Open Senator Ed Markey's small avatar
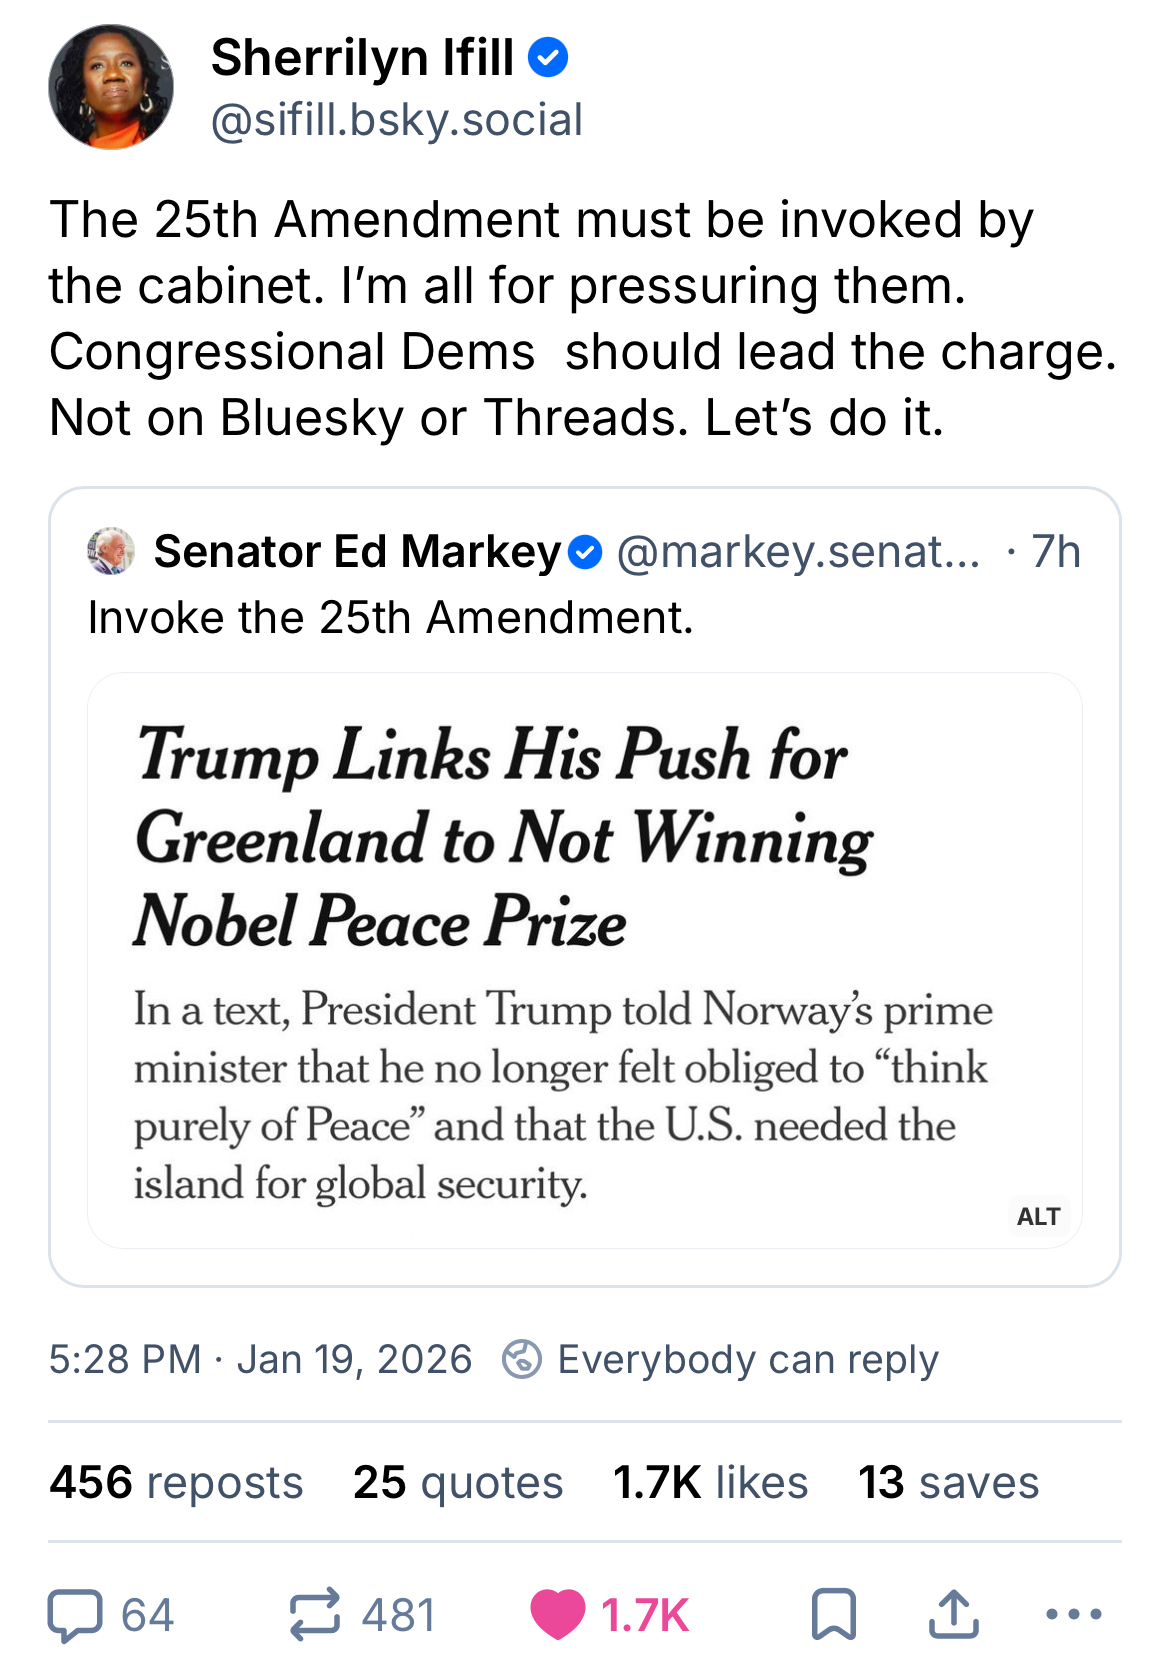 [111, 551]
